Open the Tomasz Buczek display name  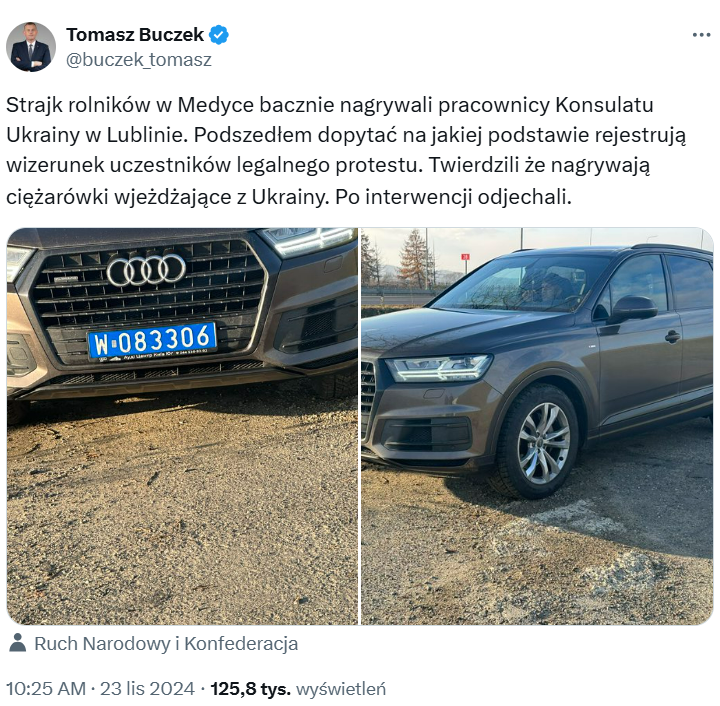pyautogui.click(x=135, y=34)
